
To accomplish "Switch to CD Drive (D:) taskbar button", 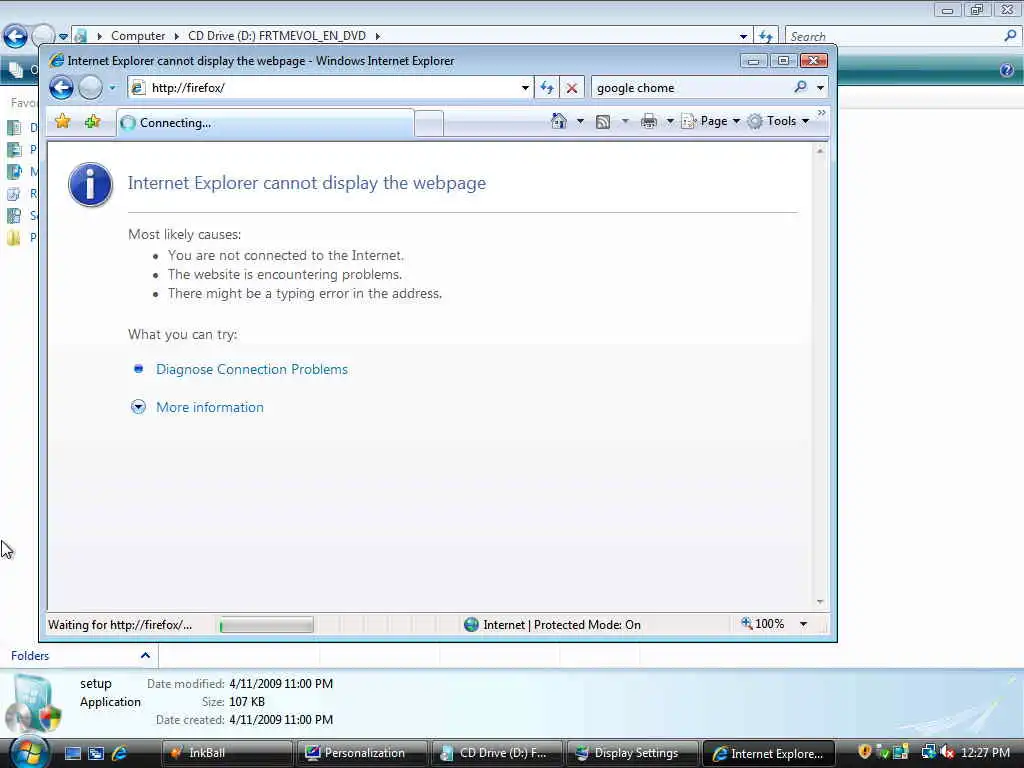I will [x=497, y=753].
